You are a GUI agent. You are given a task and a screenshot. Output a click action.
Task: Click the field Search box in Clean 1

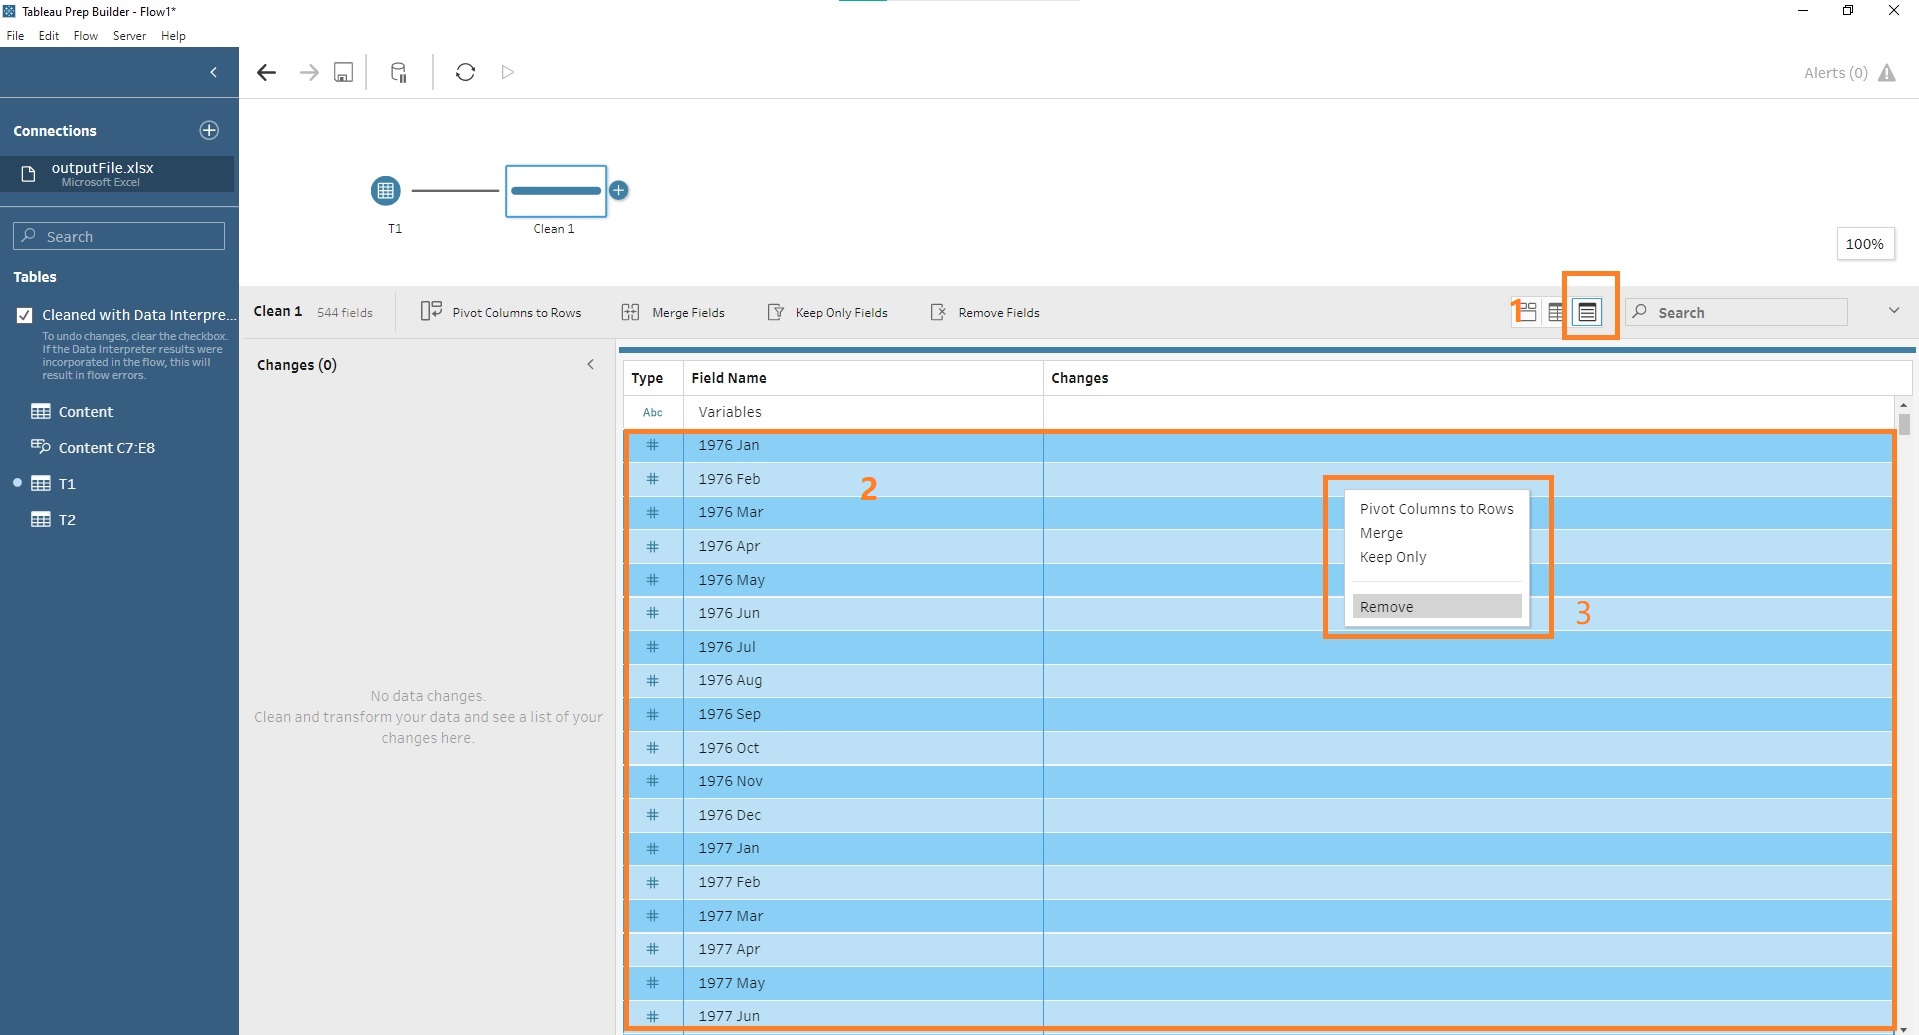1736,312
